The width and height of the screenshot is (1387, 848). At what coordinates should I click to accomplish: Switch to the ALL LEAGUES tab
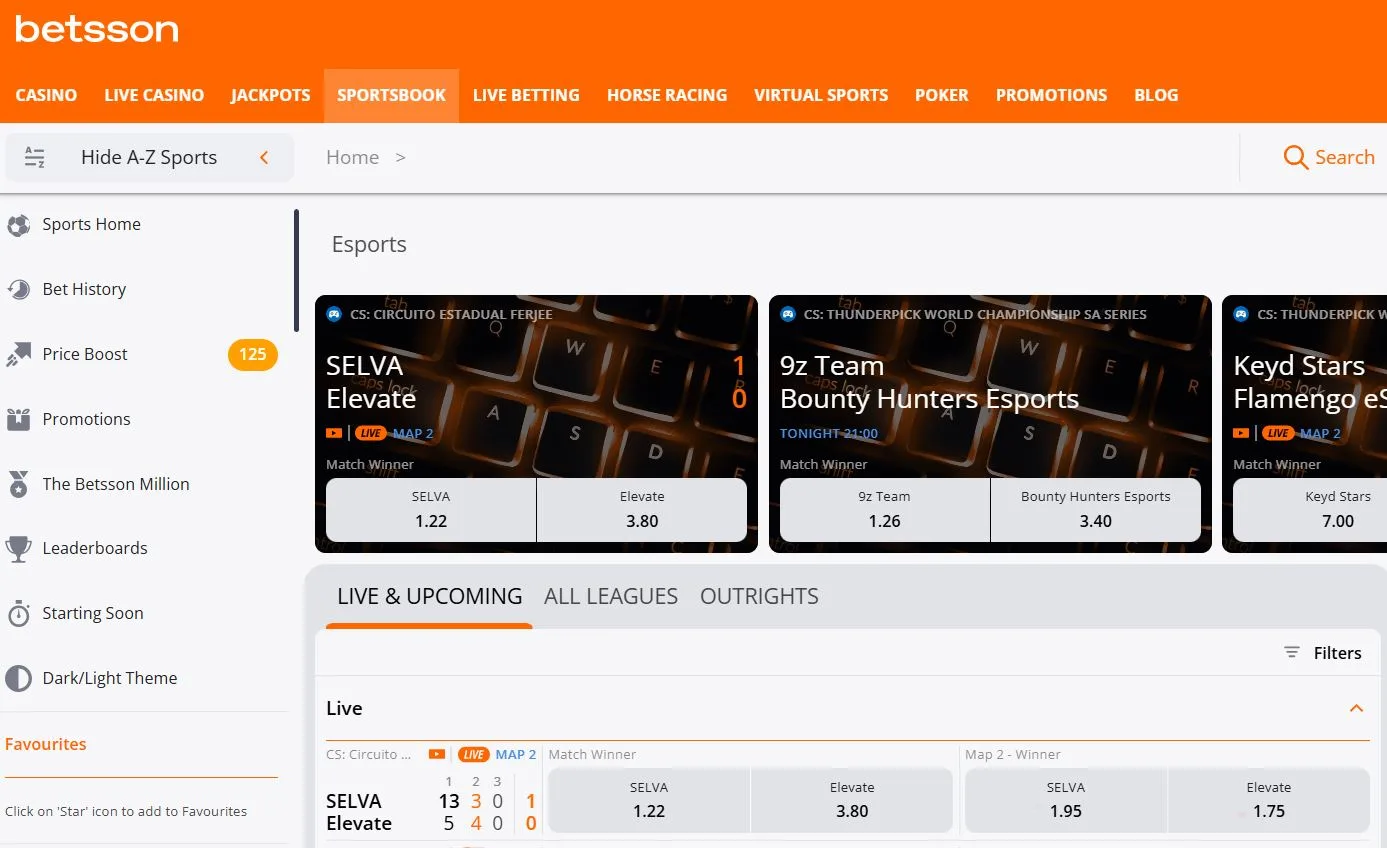611,597
